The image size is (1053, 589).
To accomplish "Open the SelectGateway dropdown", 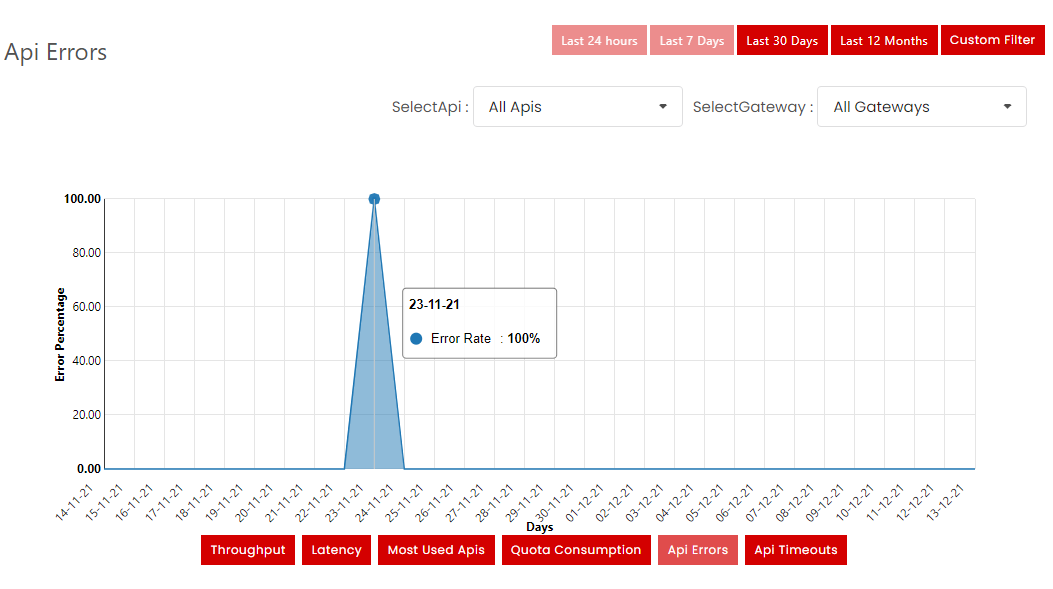I will click(921, 107).
